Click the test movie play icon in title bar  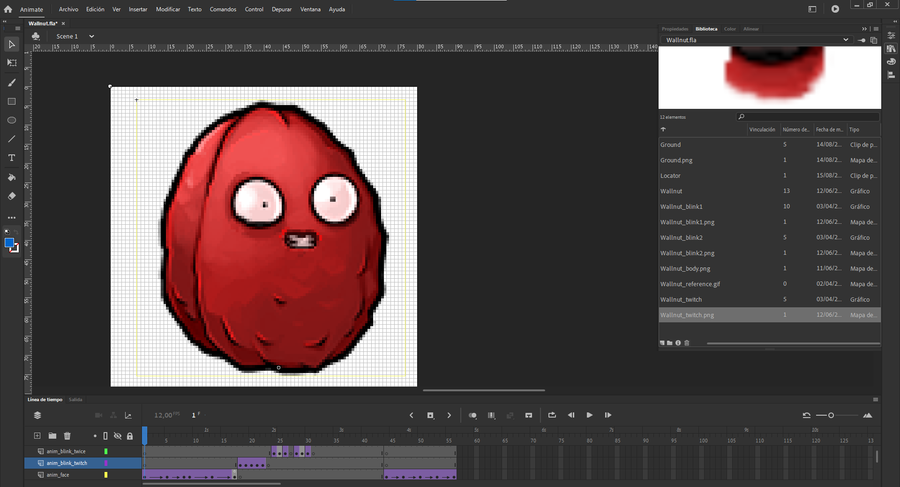[x=835, y=9]
